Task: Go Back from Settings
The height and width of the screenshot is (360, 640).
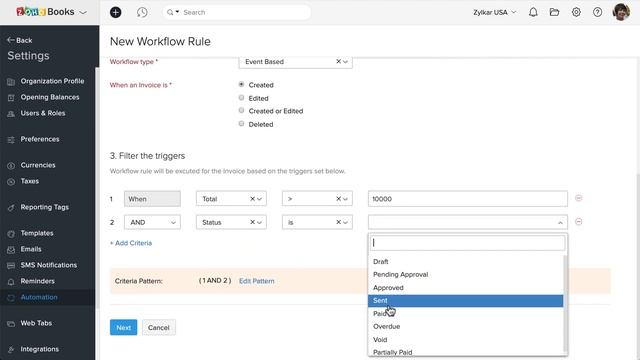Action: coord(20,40)
